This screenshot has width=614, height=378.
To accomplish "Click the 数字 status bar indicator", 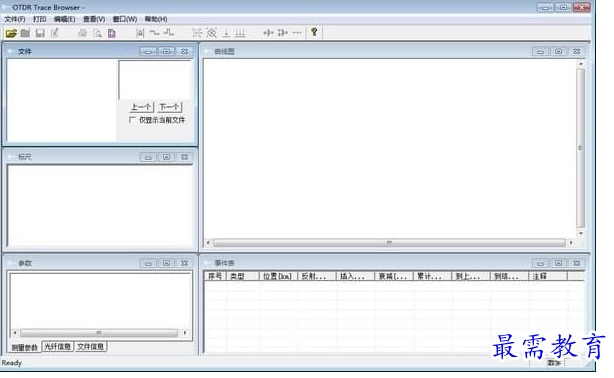I will coord(554,363).
